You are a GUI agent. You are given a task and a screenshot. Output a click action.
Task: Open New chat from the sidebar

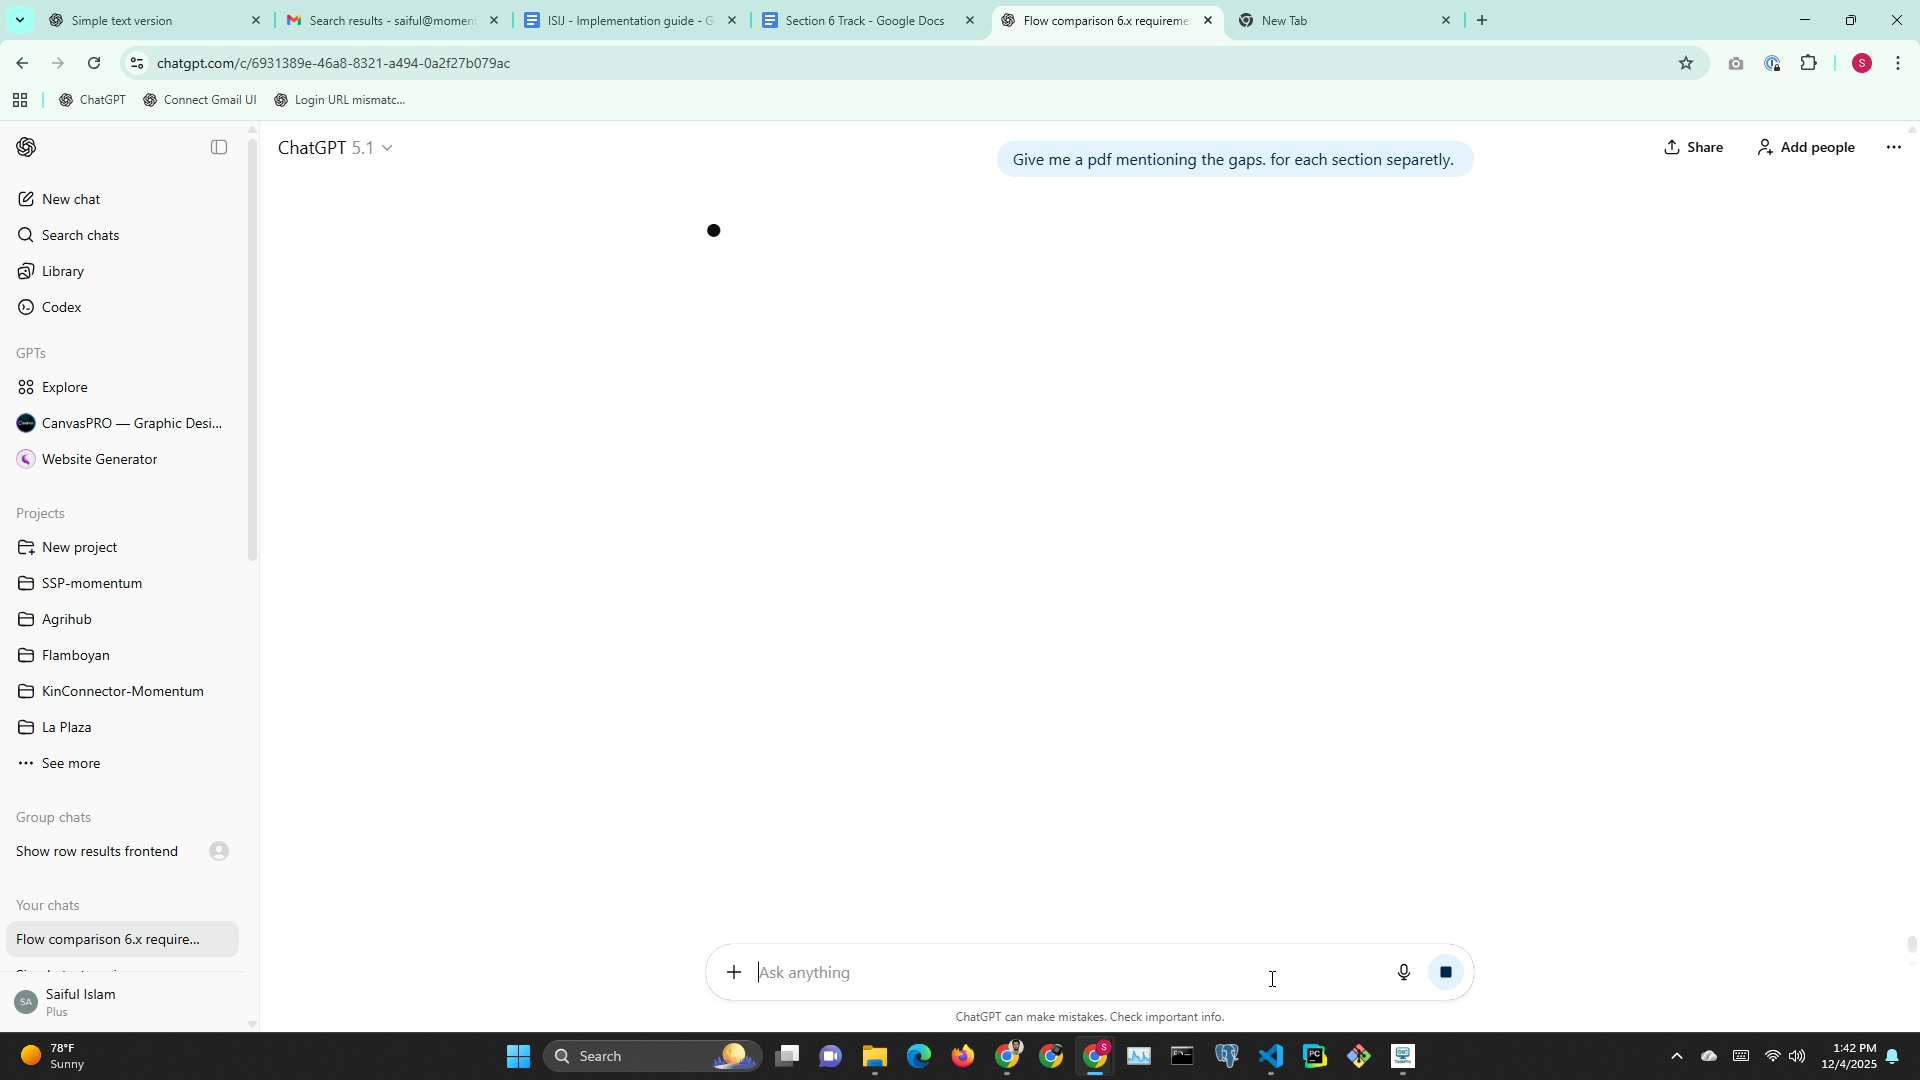click(70, 199)
